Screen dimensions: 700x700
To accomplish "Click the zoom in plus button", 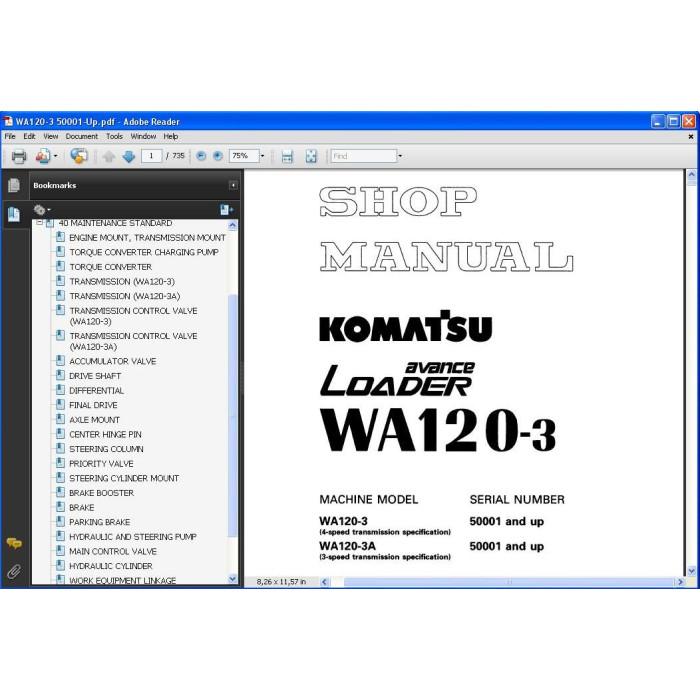I will click(x=217, y=156).
